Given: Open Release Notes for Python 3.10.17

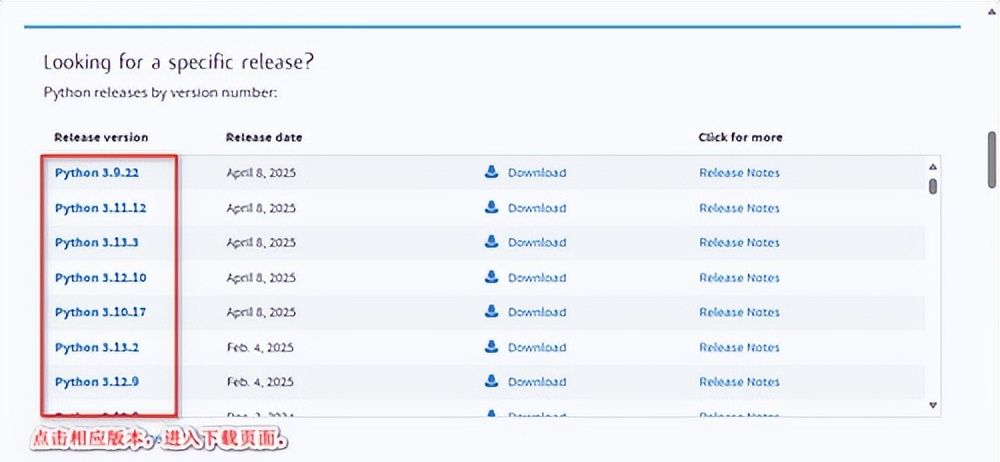Looking at the screenshot, I should click(739, 312).
